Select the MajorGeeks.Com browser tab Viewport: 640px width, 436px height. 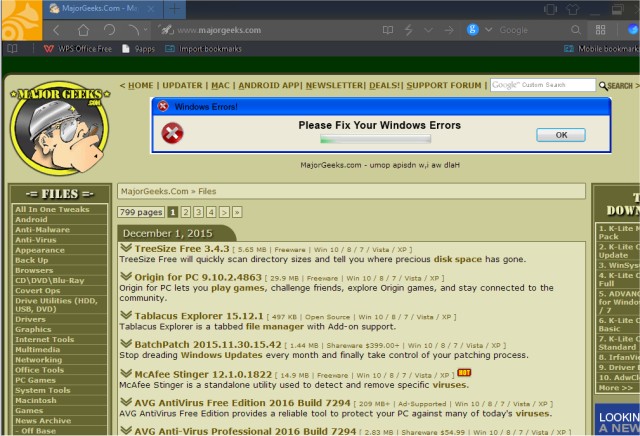102,9
